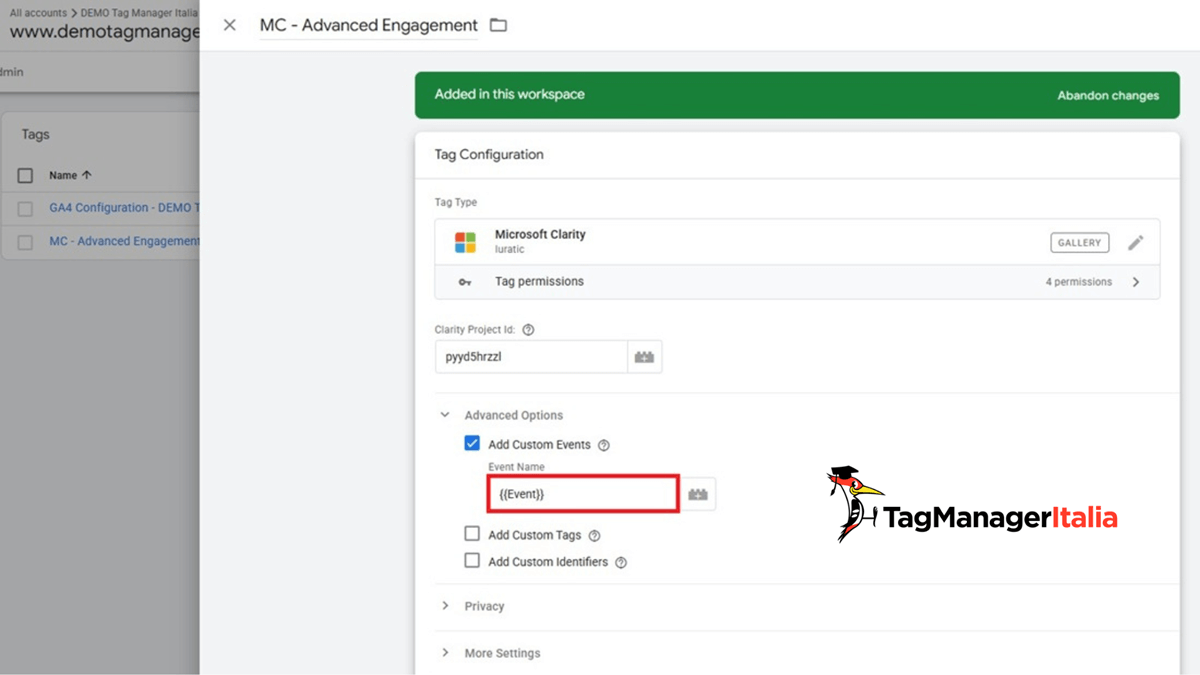Viewport: 1200px width, 675px height.
Task: Enable Add Custom Tags
Action: 472,533
